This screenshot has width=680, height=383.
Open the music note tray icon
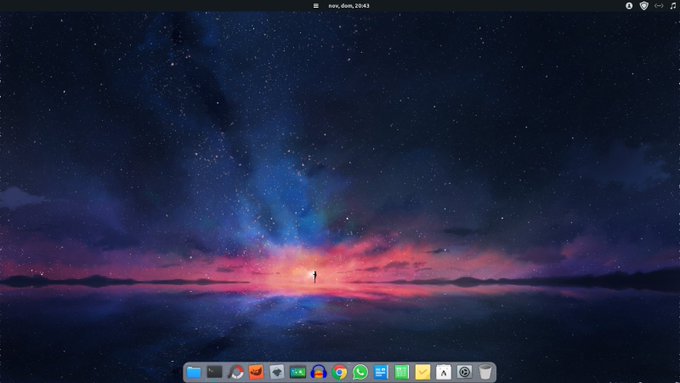673,6
